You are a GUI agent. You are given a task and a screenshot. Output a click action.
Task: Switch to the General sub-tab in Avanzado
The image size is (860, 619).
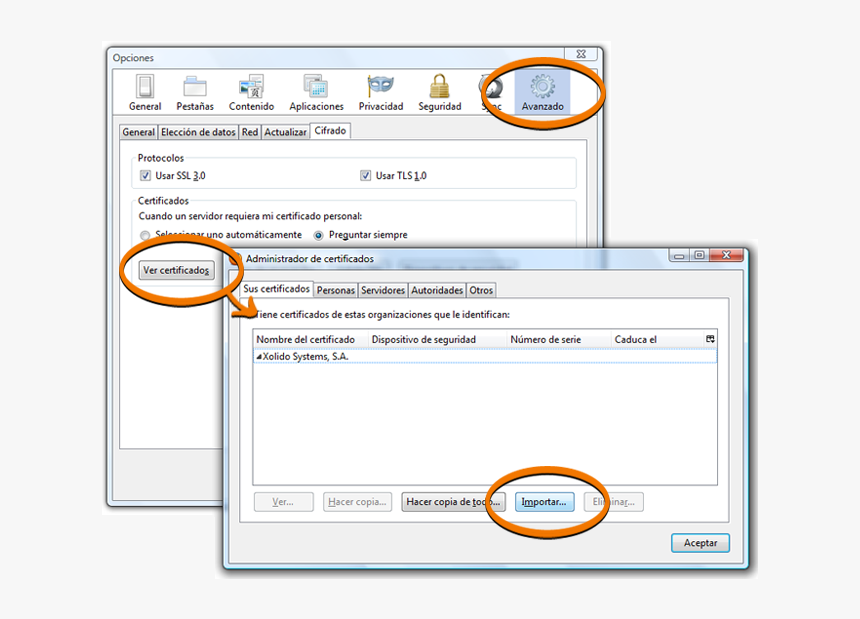coord(139,132)
